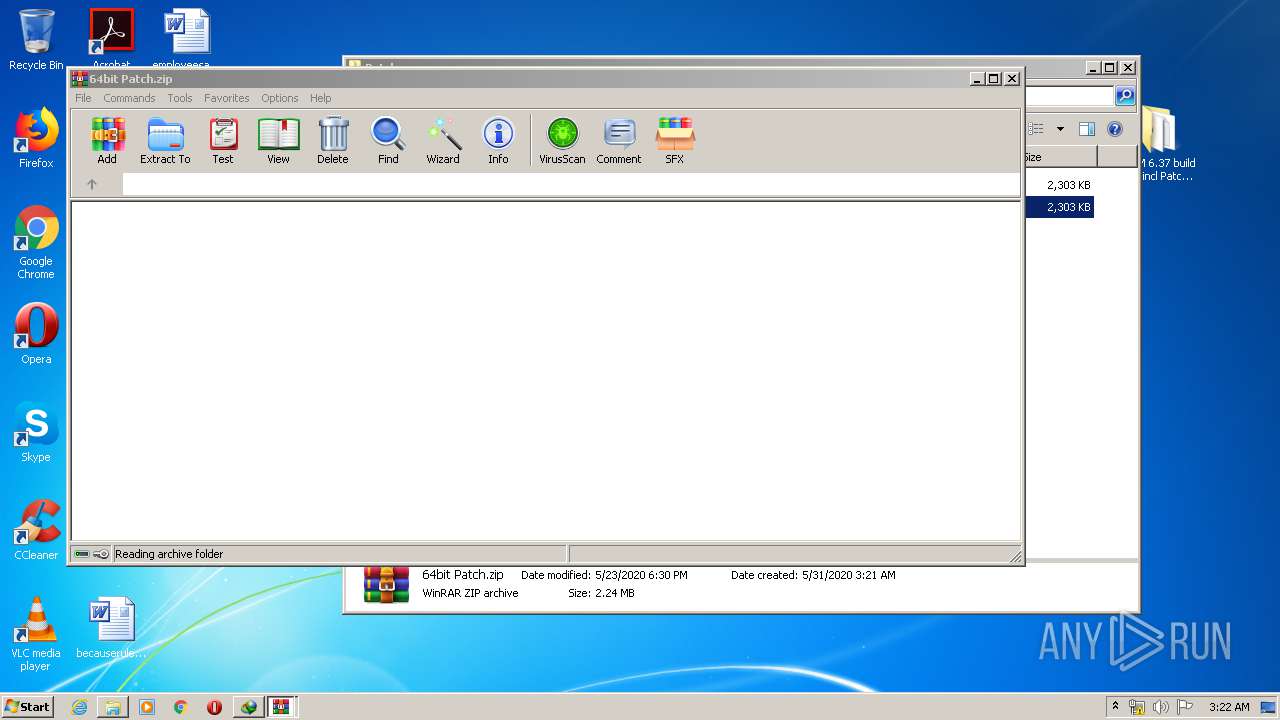This screenshot has width=1280, height=720.
Task: Open Opera from the taskbar
Action: point(214,707)
